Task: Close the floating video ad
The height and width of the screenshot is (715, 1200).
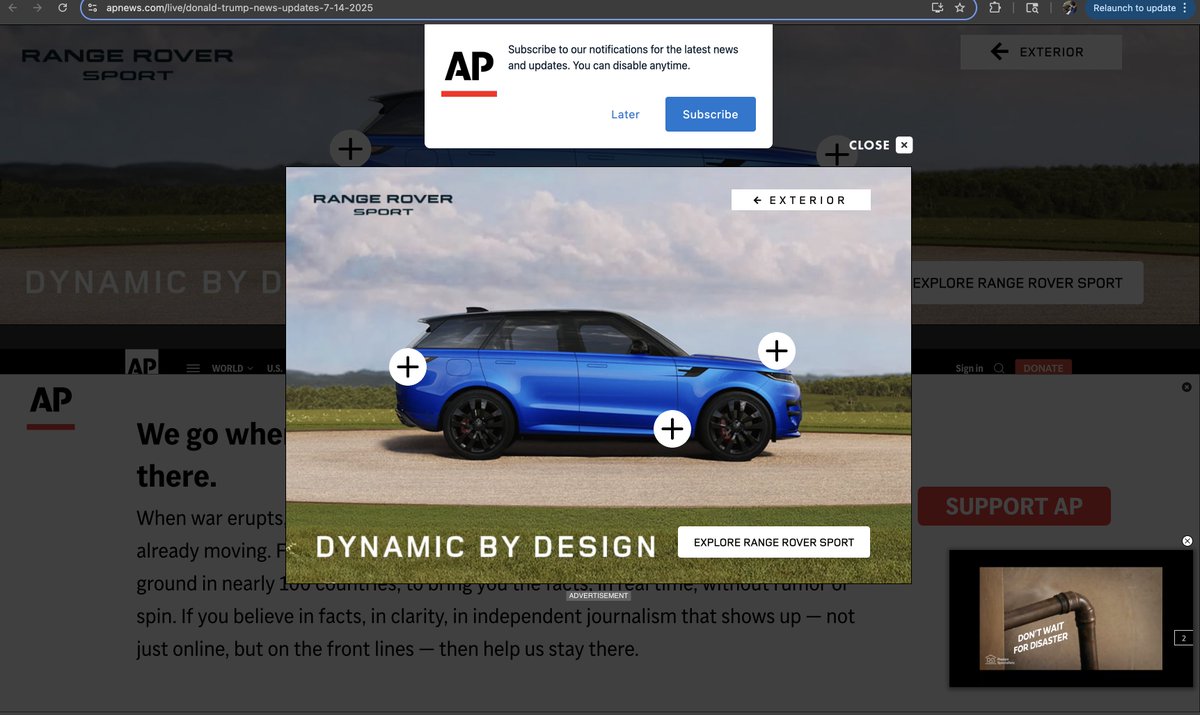Action: (1187, 541)
